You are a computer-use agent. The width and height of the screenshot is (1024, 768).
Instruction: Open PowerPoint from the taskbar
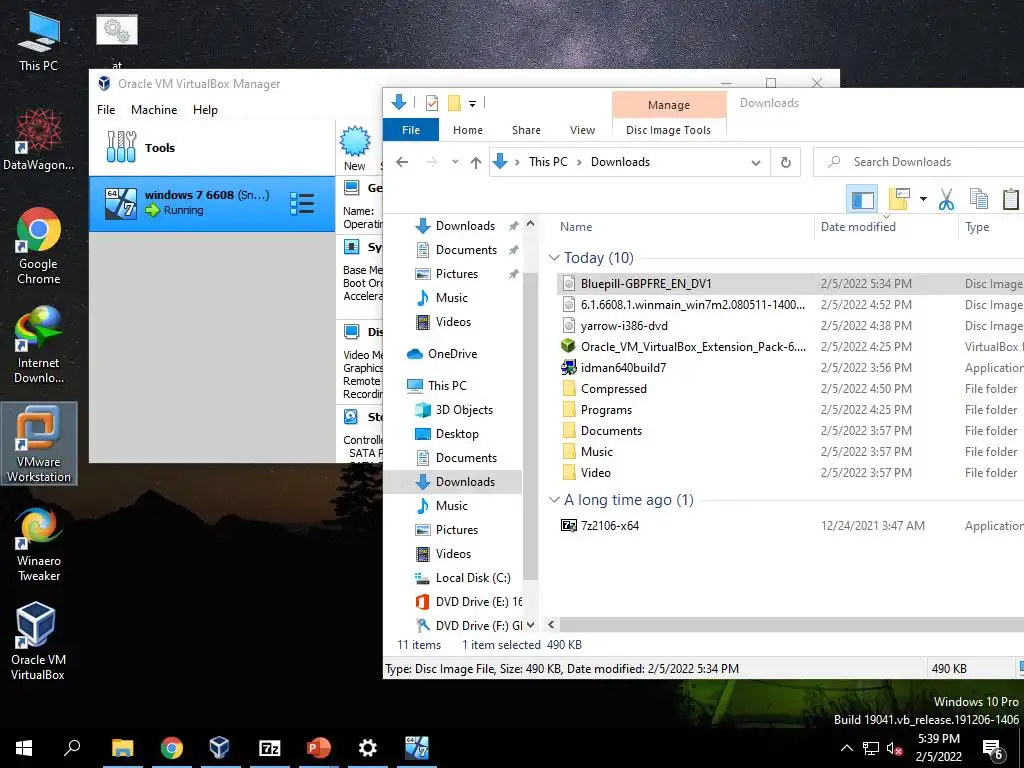click(x=319, y=747)
